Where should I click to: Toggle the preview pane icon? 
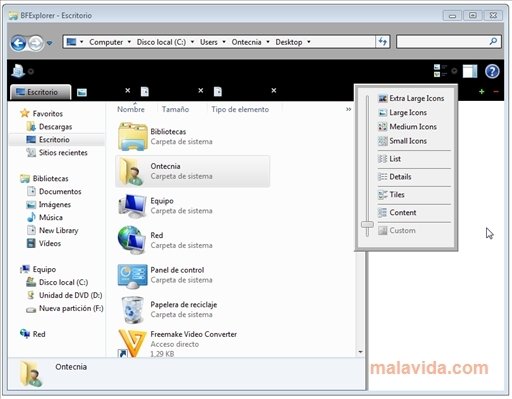click(470, 71)
